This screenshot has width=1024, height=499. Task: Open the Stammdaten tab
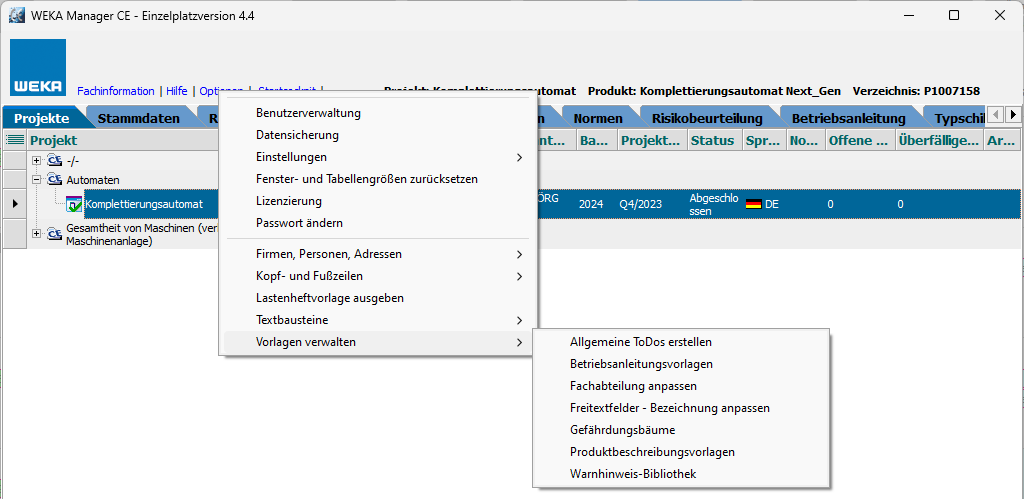point(138,118)
